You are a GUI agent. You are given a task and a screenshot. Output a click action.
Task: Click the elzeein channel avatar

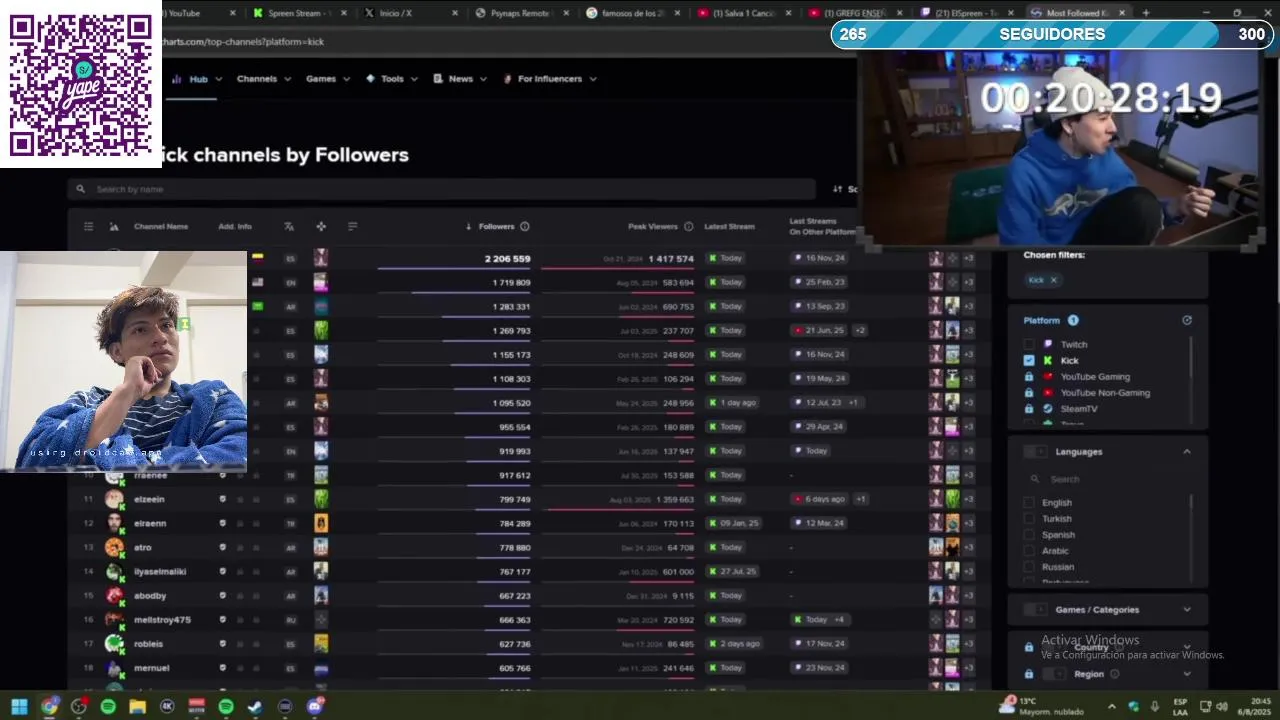(x=114, y=499)
